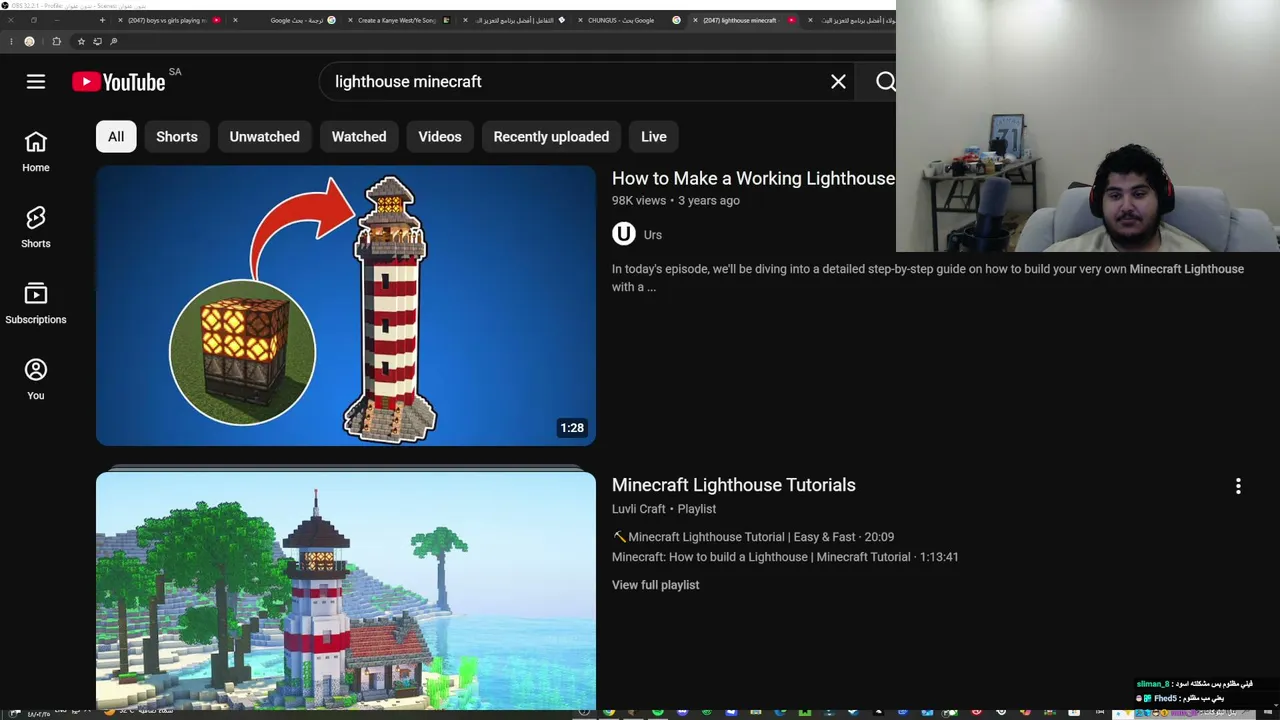Click the 1:28 duration badge
Viewport: 1280px width, 720px height.
tap(572, 428)
